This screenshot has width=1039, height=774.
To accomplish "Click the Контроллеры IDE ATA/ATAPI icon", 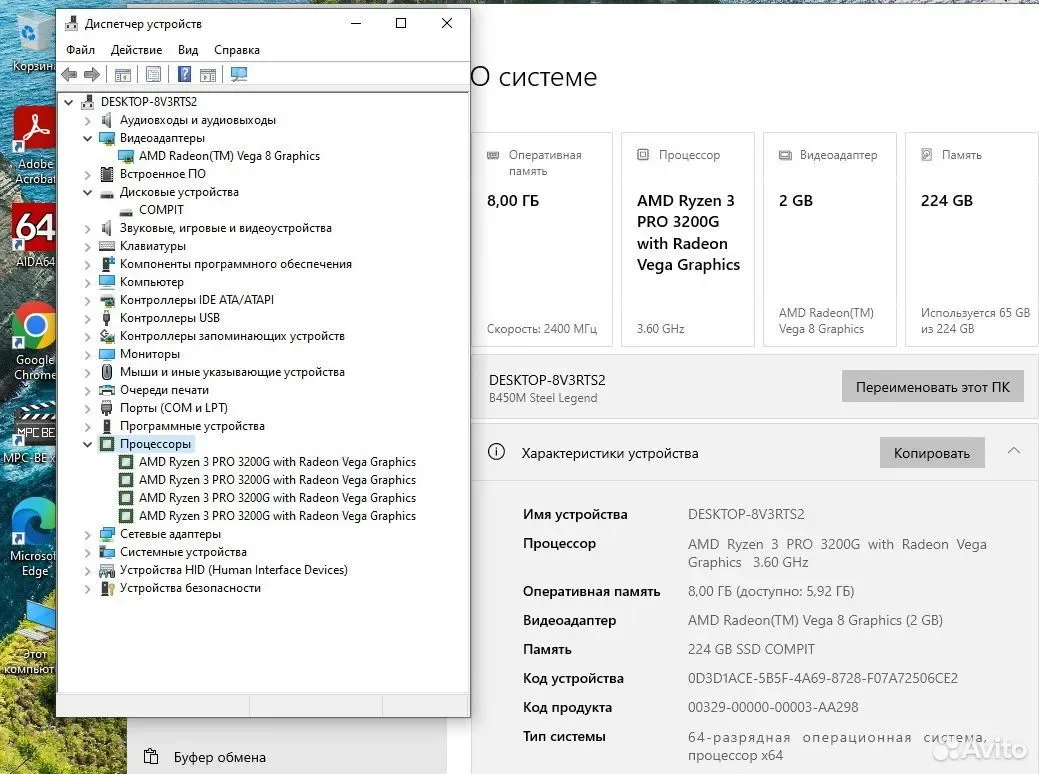I will (x=107, y=300).
